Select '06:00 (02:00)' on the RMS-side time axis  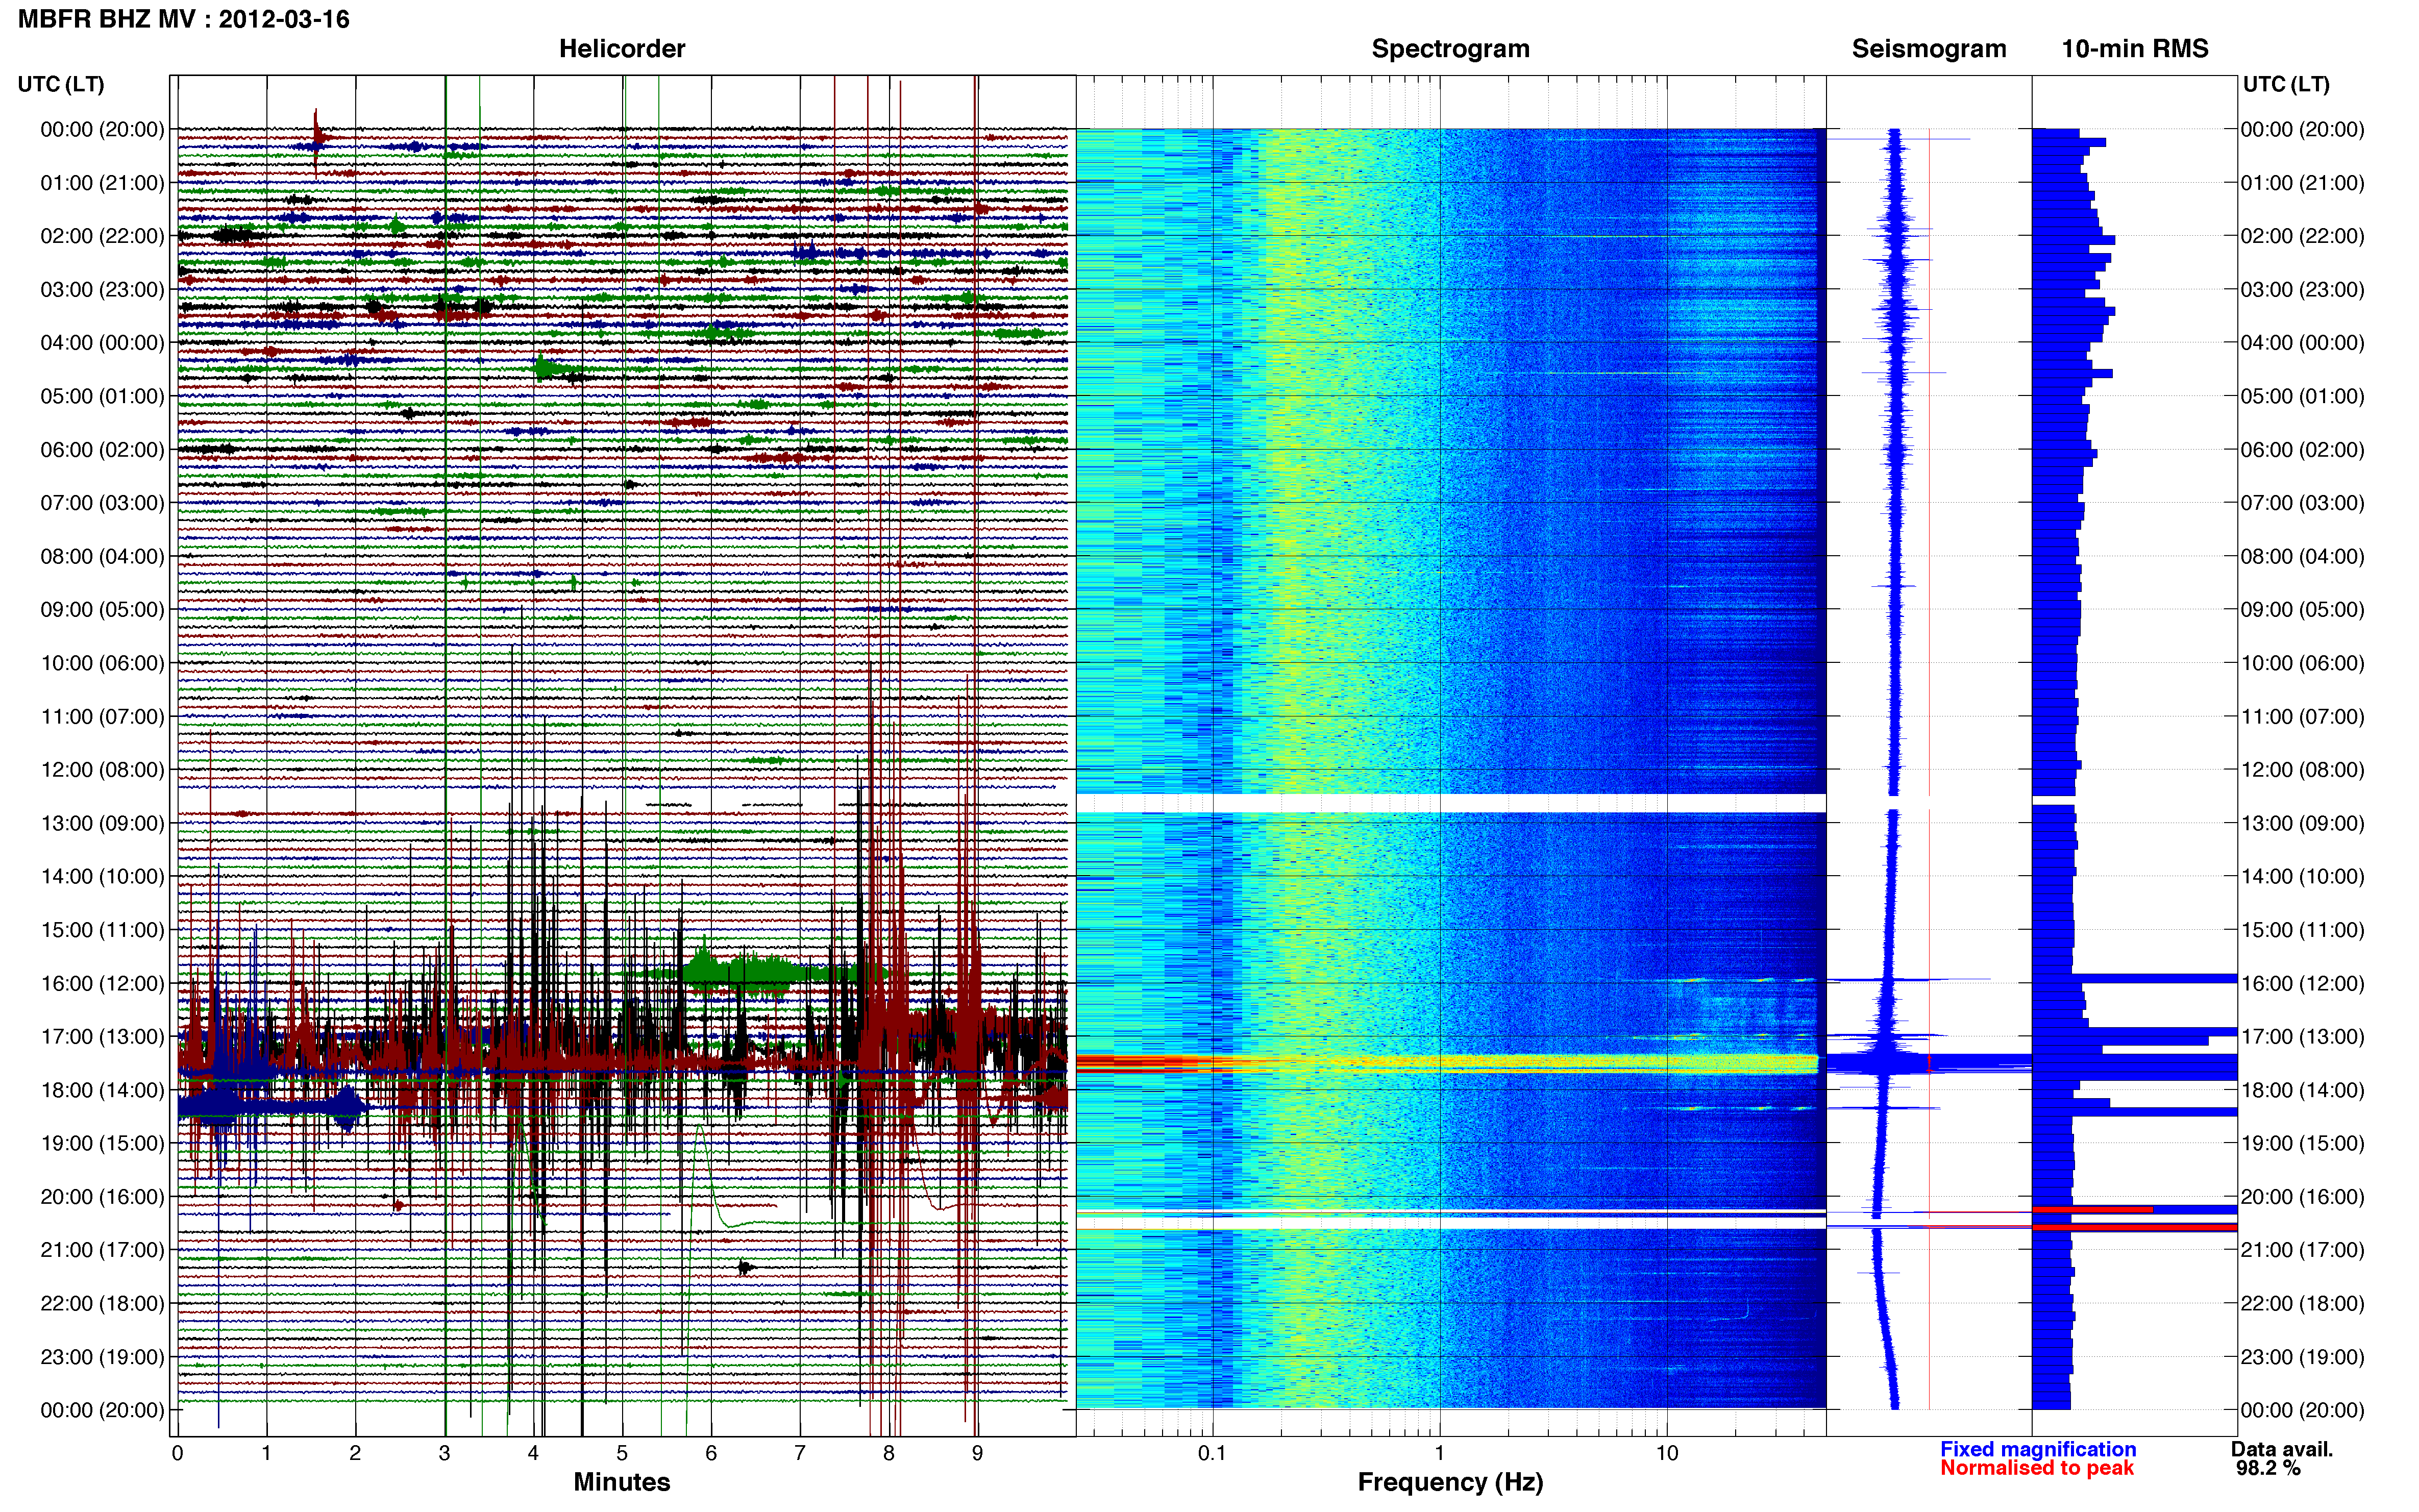point(2302,450)
